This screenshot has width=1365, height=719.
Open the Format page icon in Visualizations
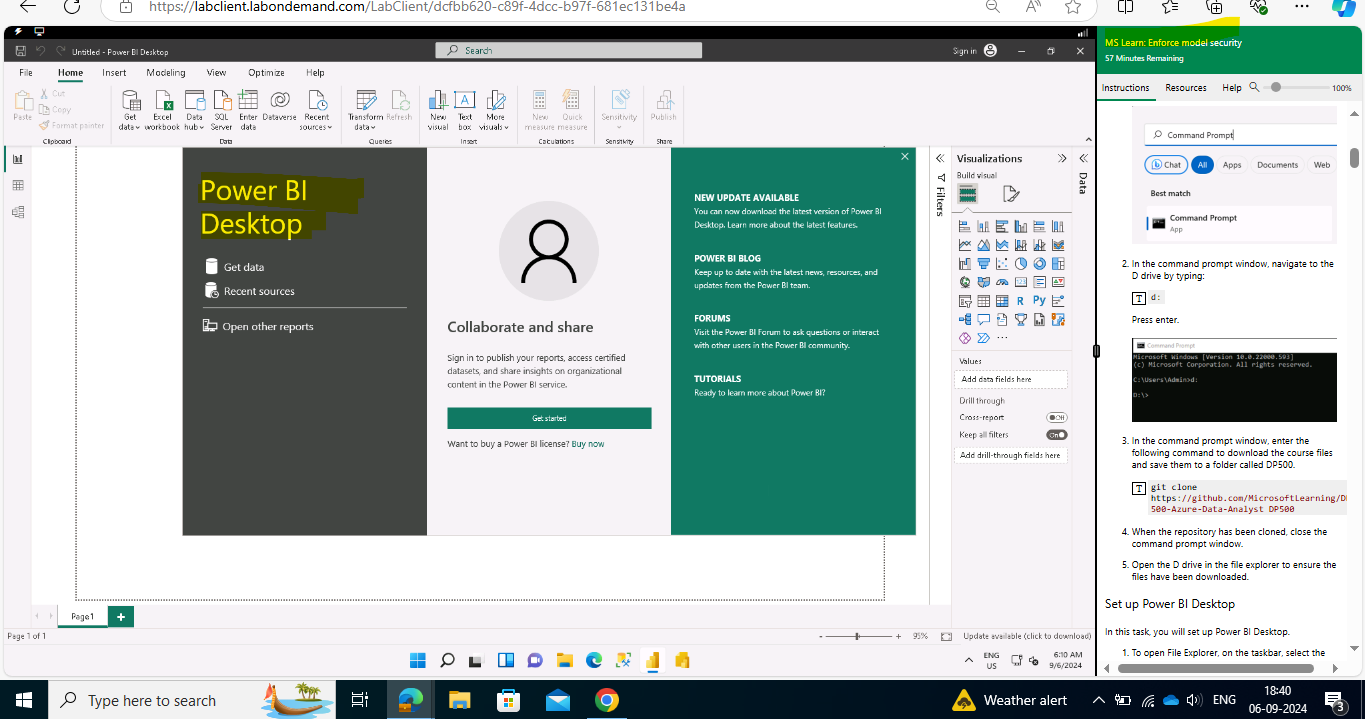[1011, 194]
